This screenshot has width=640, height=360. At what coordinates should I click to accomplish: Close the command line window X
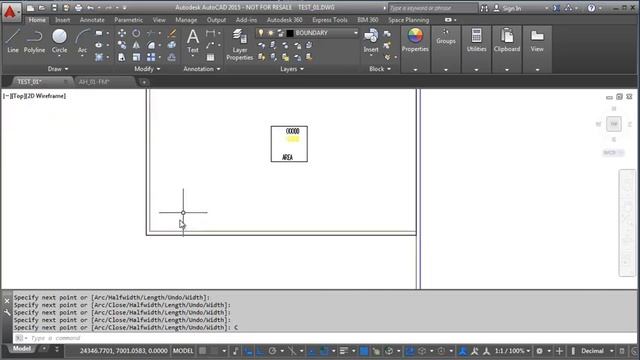[7, 301]
